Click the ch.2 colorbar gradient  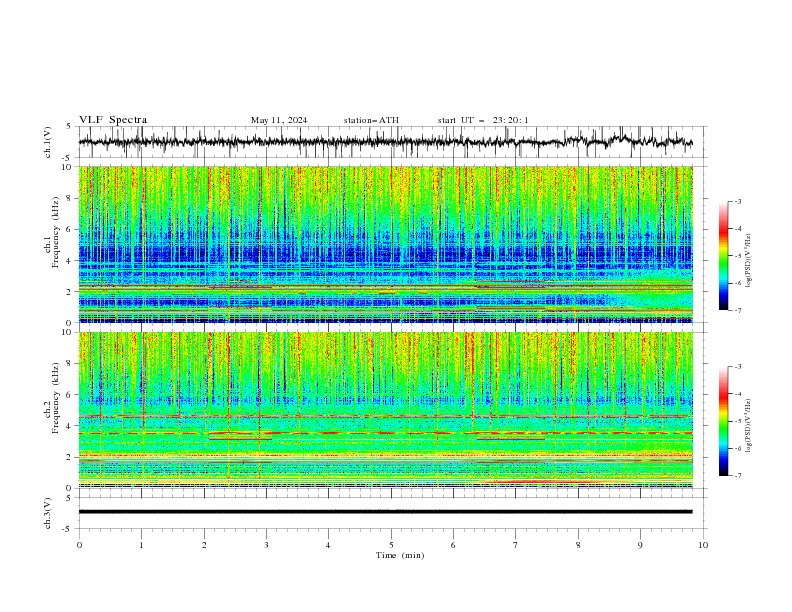coord(723,421)
